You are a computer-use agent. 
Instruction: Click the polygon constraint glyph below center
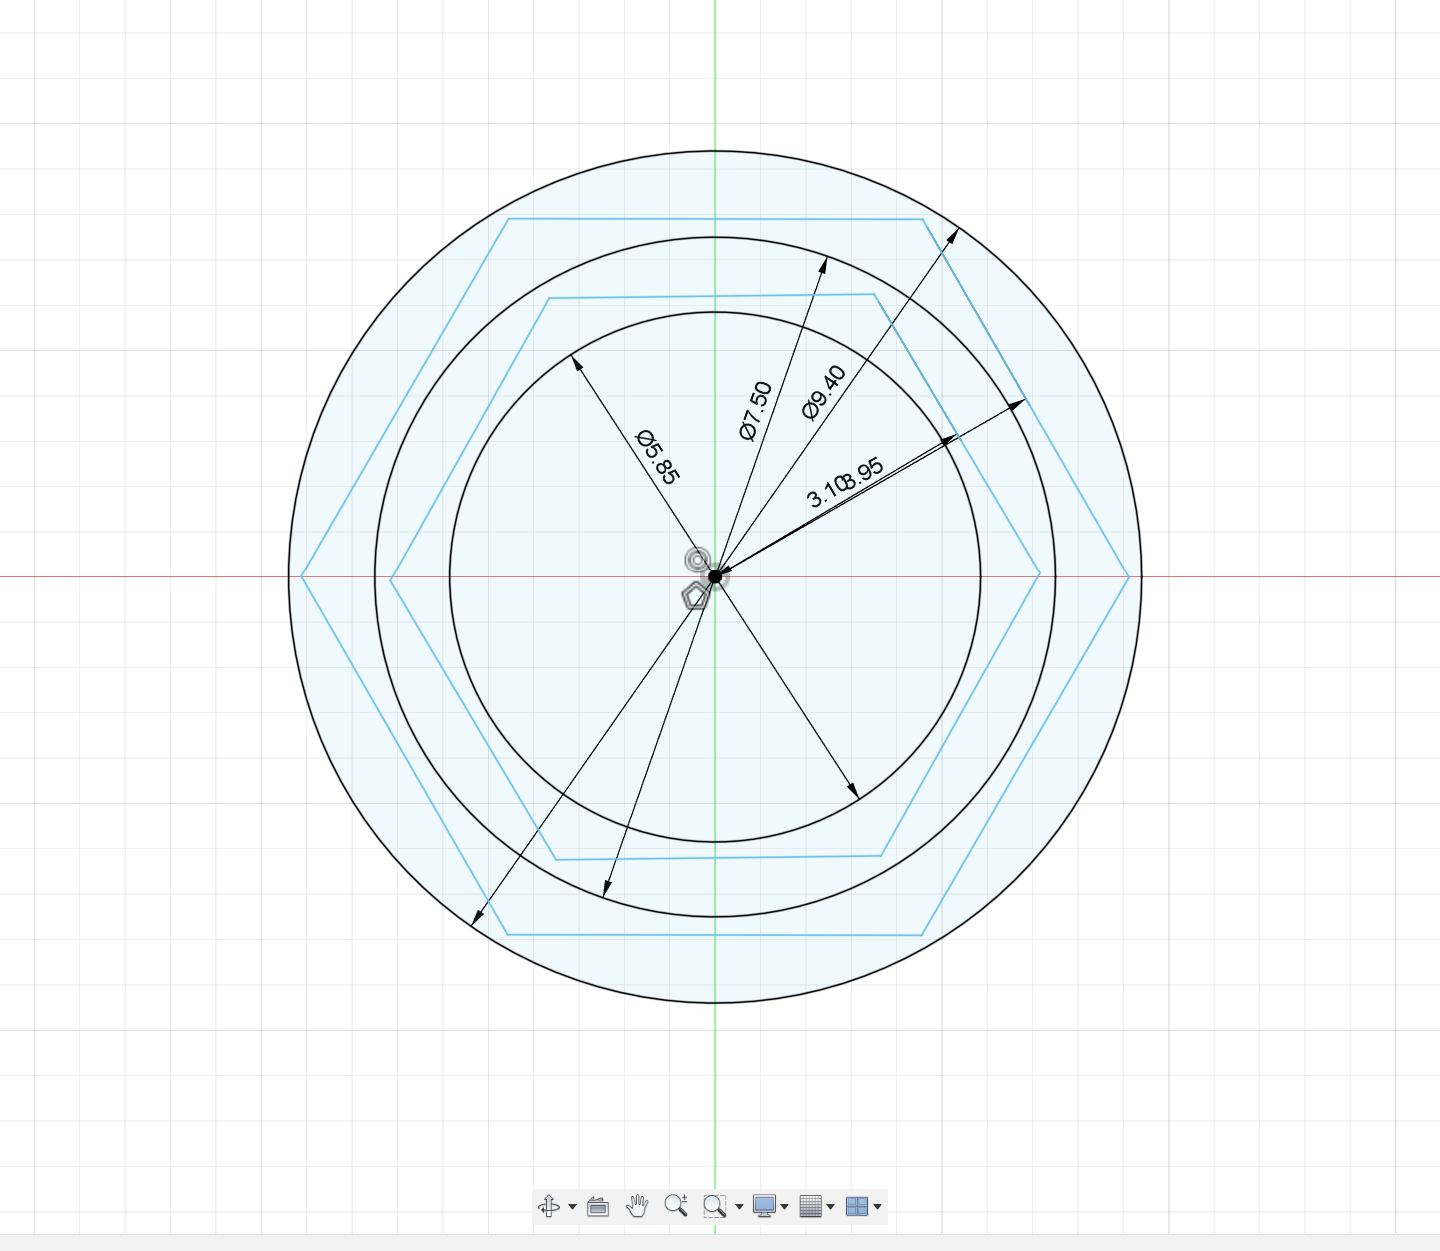point(695,596)
